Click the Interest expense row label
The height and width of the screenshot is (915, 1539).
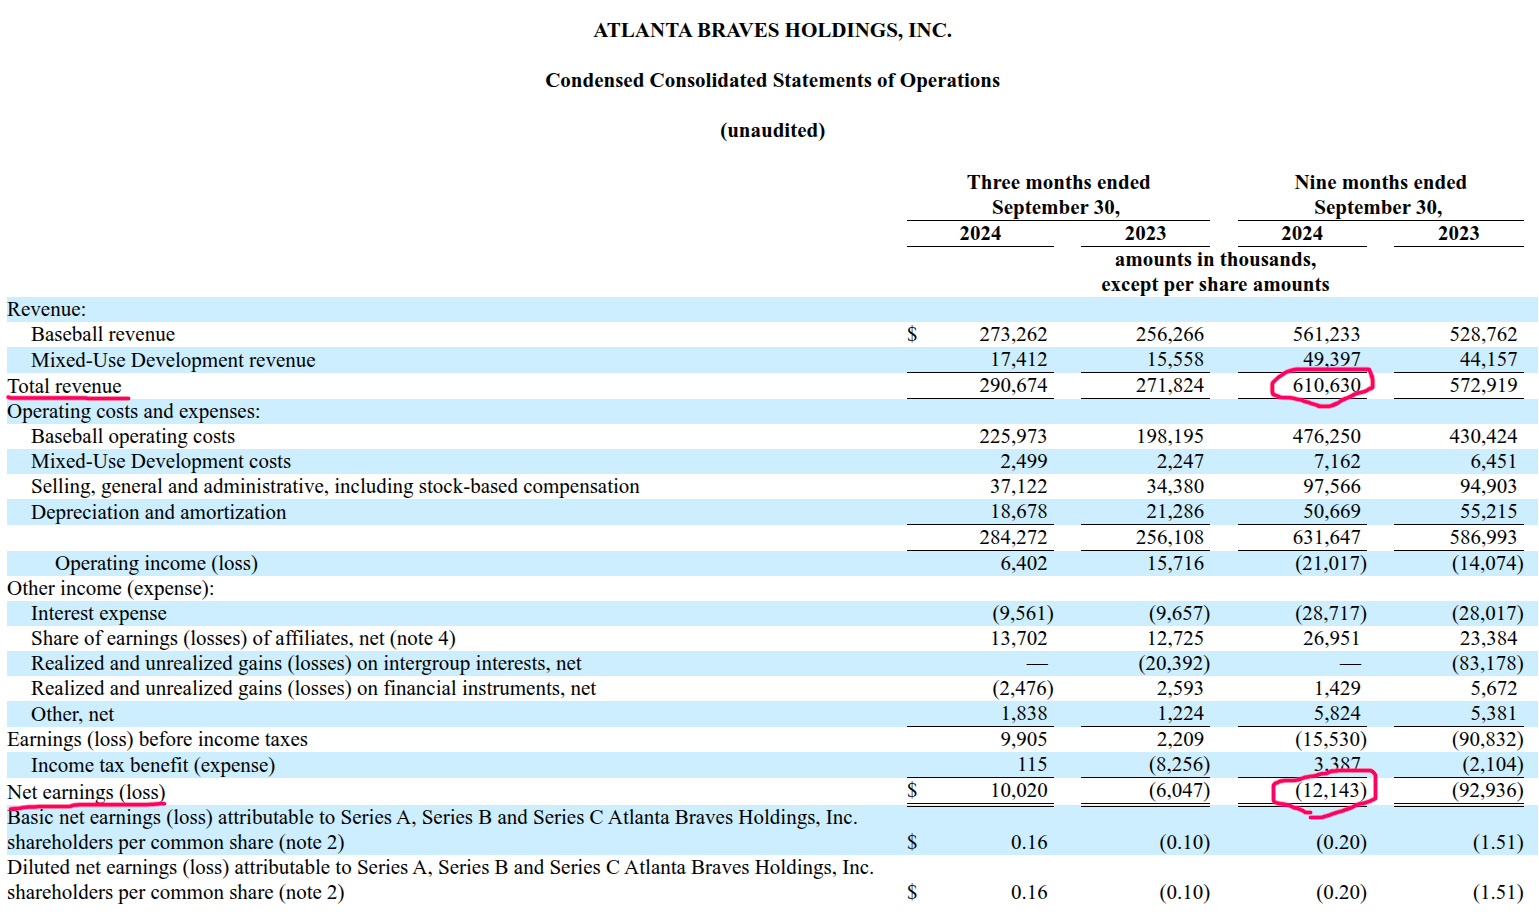click(x=99, y=614)
